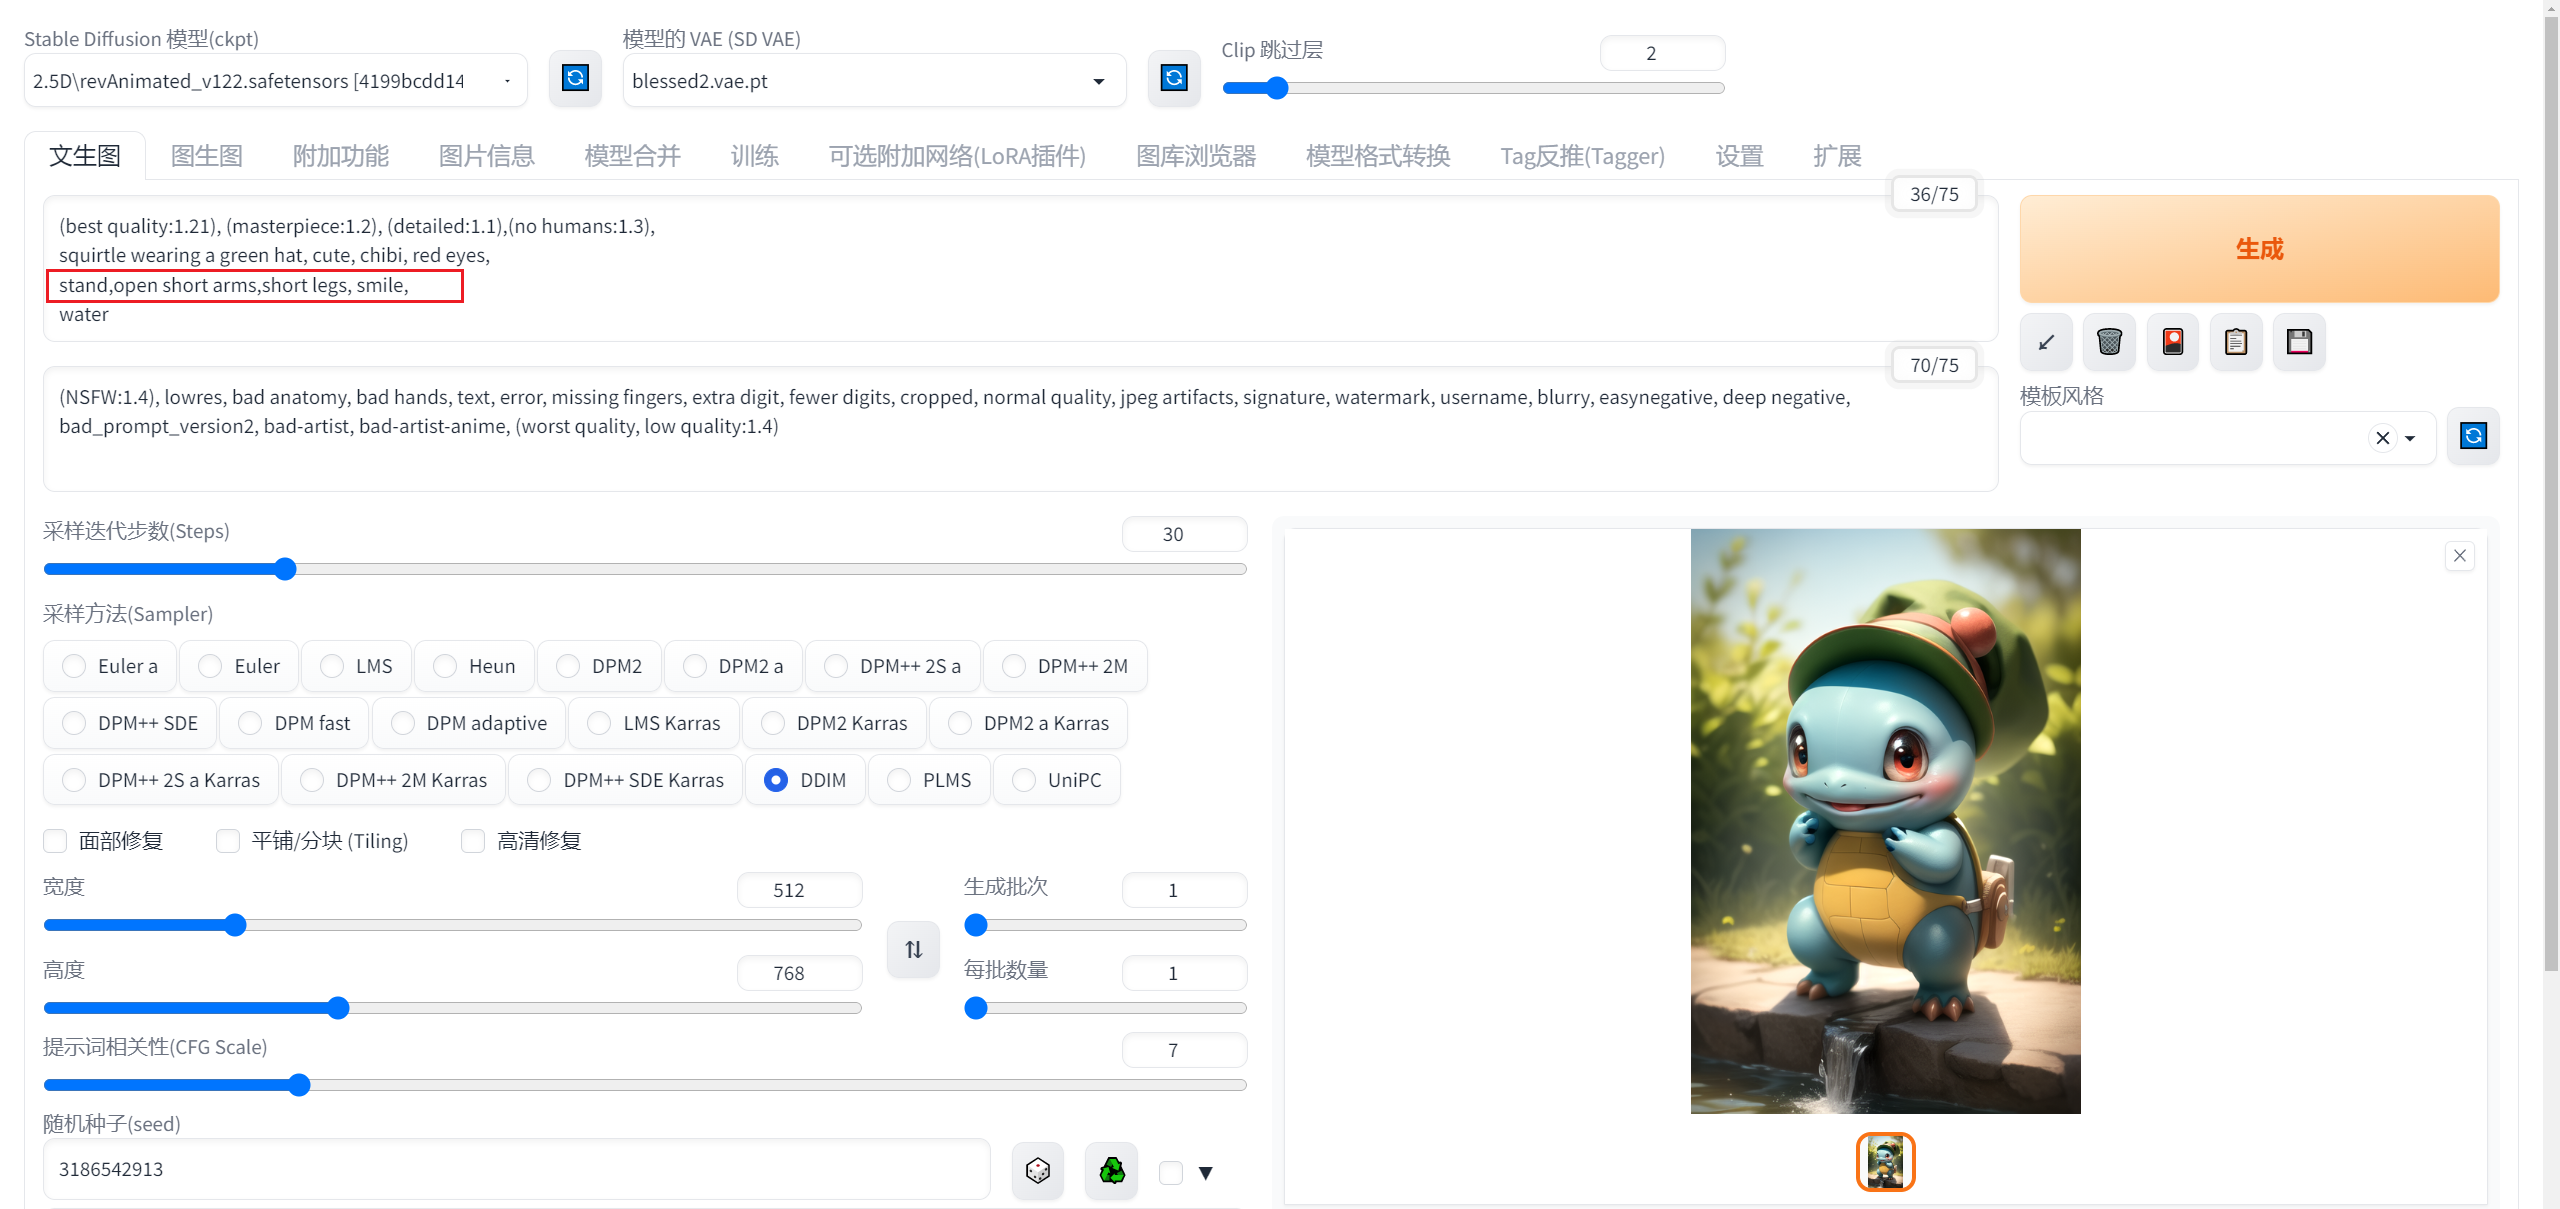2560x1209 pixels.
Task: Click the positive prompt text area
Action: 1020,270
